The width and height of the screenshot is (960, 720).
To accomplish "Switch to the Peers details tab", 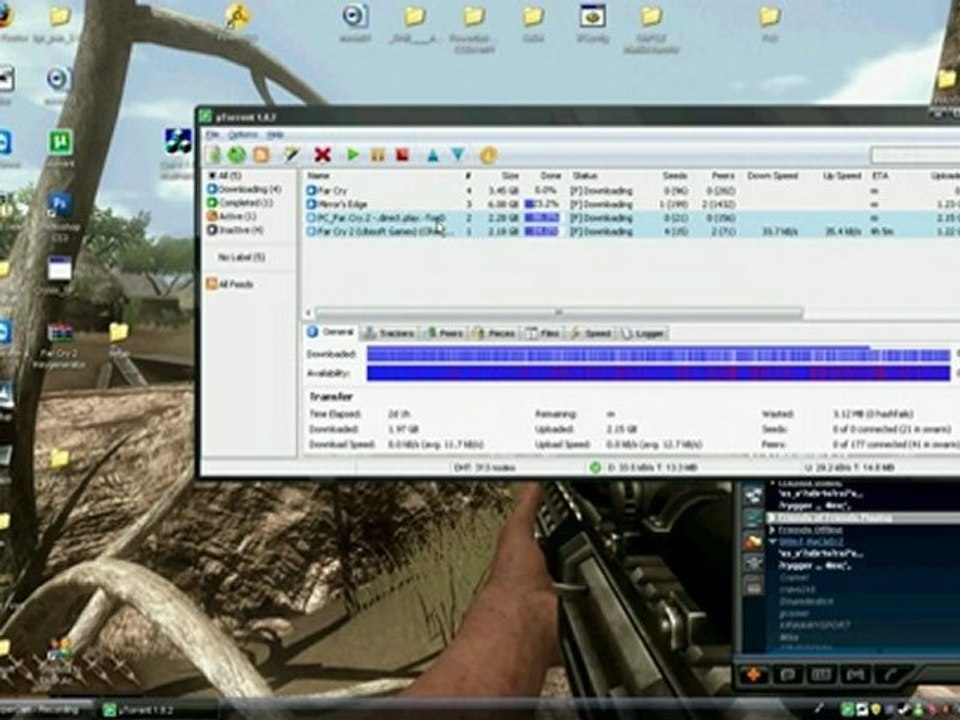I will click(x=444, y=333).
